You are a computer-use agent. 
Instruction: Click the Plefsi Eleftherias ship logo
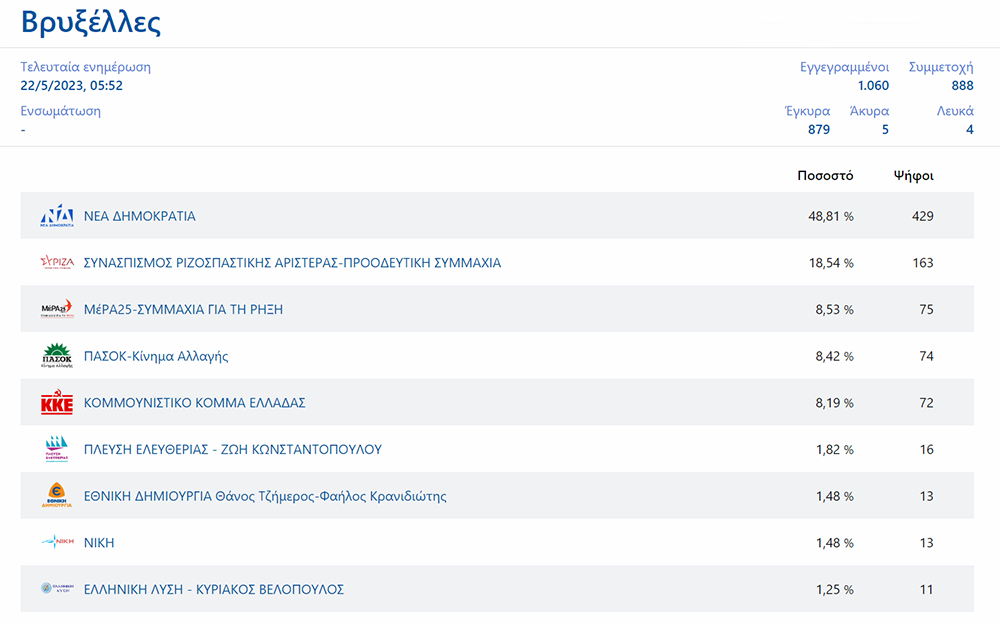coord(57,449)
